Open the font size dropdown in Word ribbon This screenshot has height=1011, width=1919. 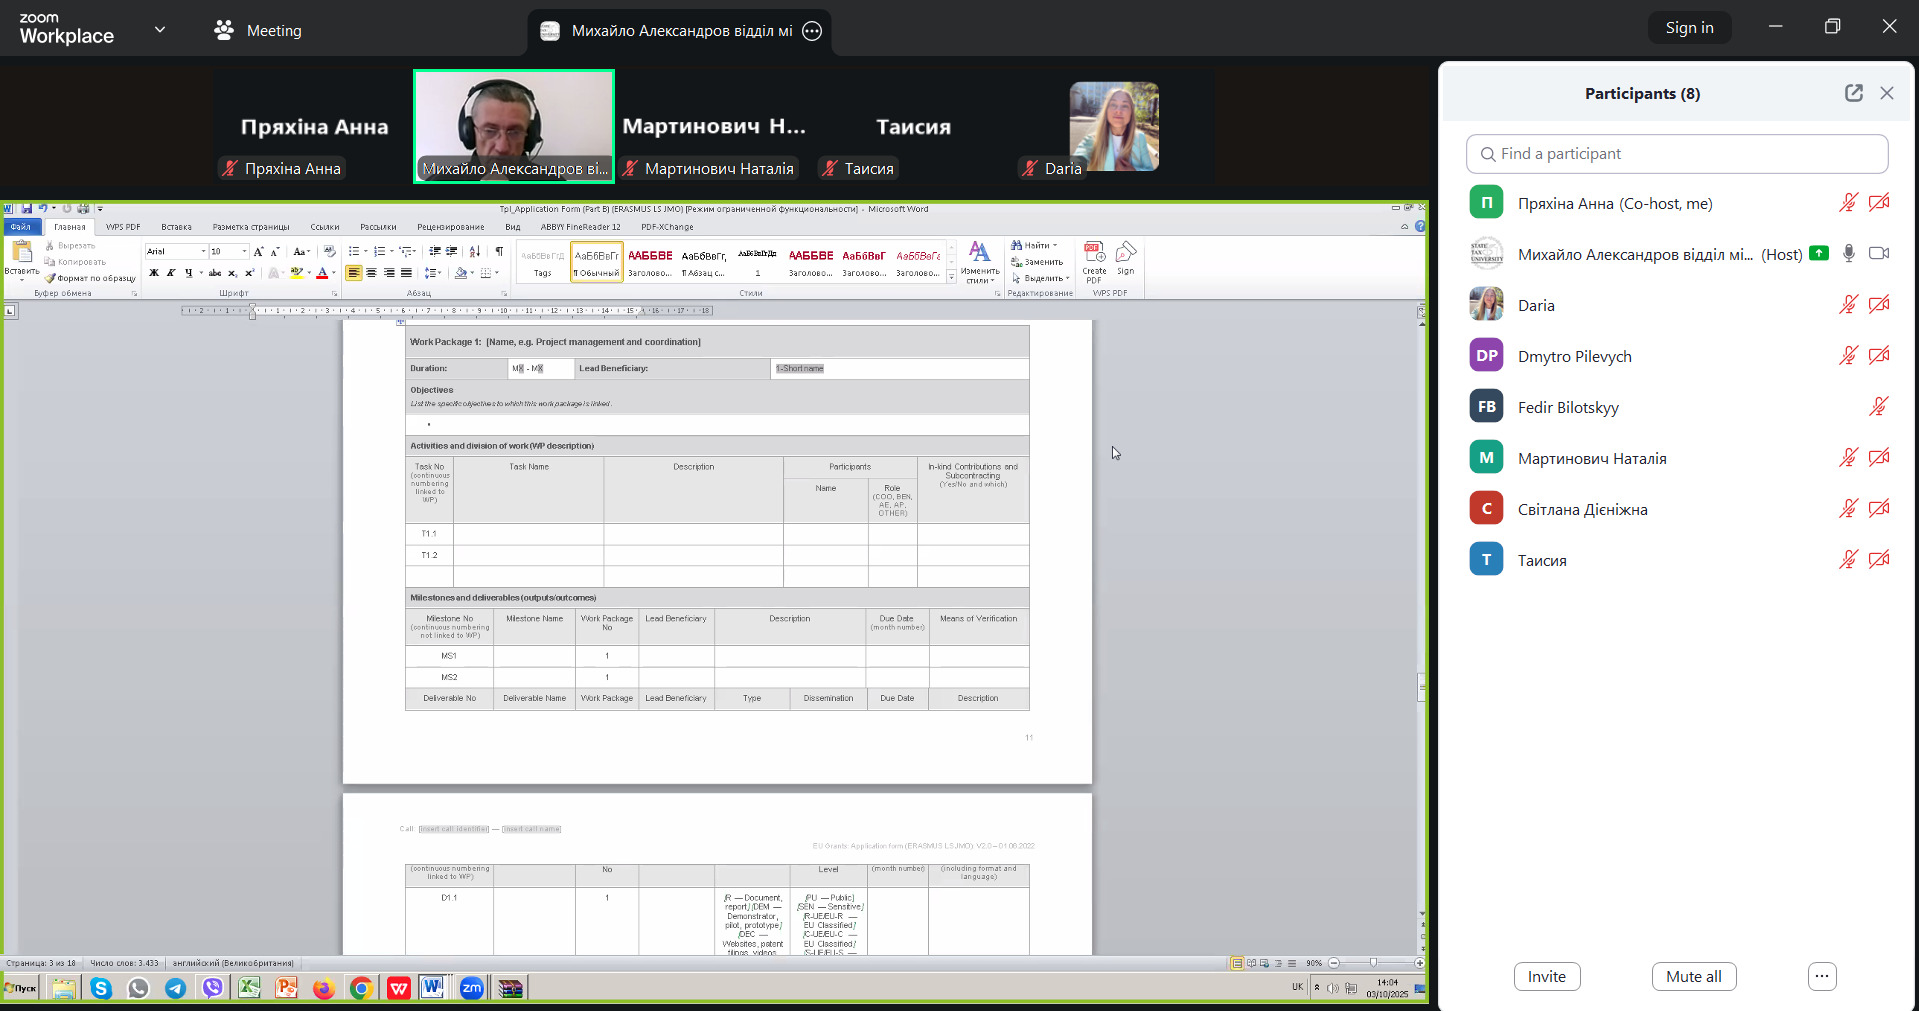point(244,252)
